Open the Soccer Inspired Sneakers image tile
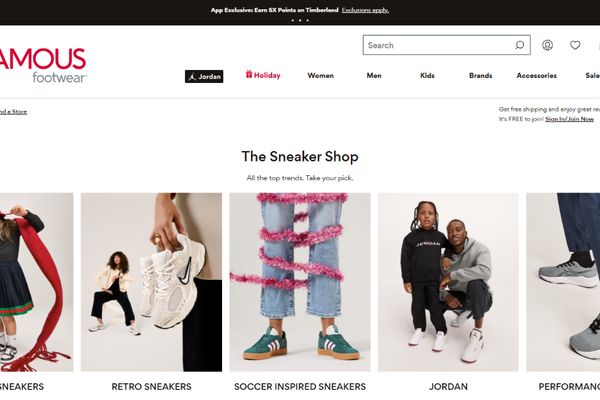 (x=300, y=282)
